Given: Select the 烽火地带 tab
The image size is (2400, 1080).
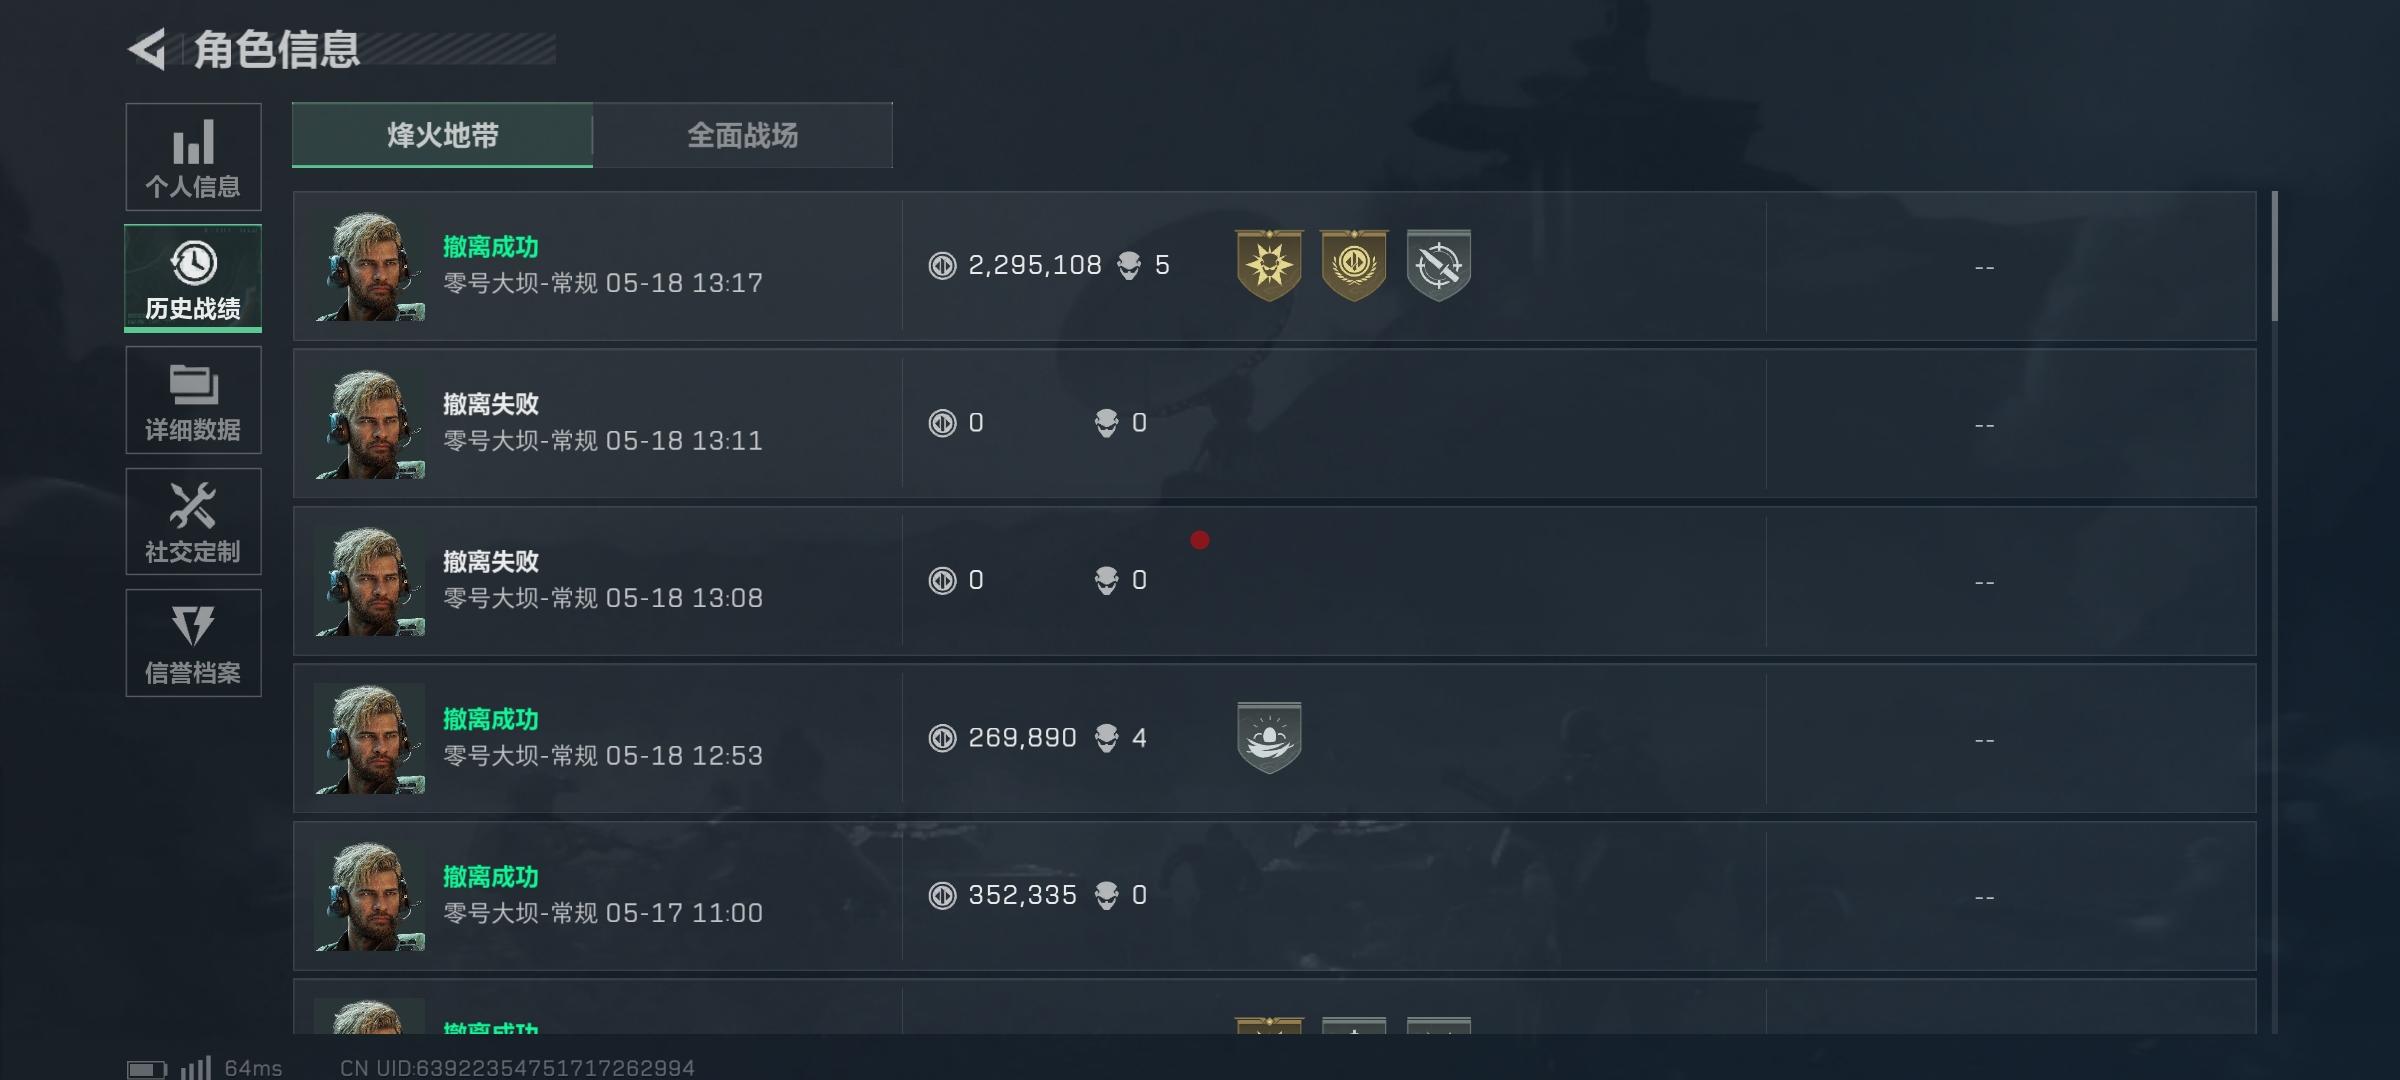Looking at the screenshot, I should click(442, 135).
